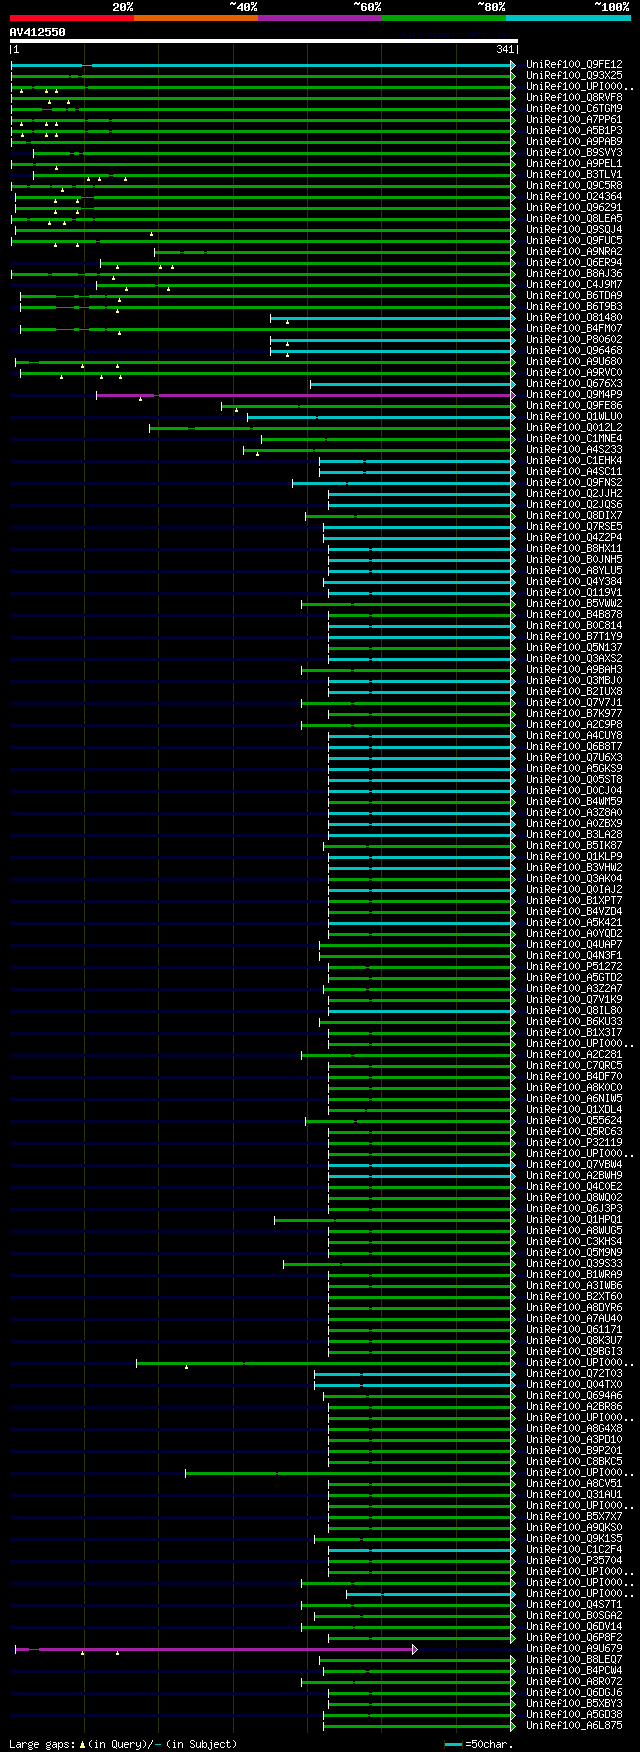Image resolution: width=640 pixels, height=1752 pixels.
Task: Select label UniRef100_A9NRA2
Action: pyautogui.click(x=574, y=252)
